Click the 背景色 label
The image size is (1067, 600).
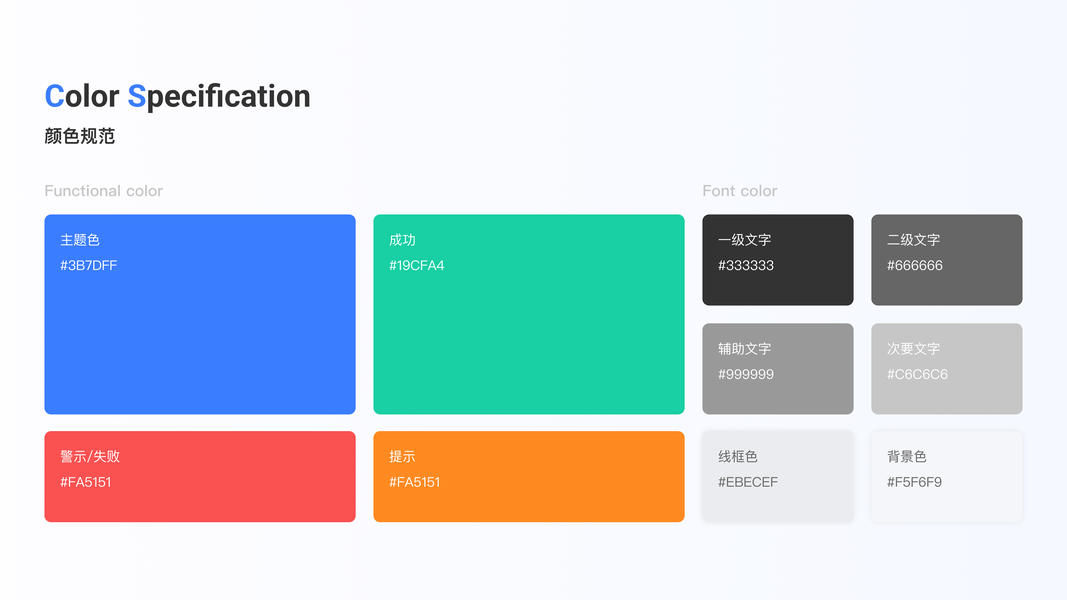pyautogui.click(x=906, y=456)
